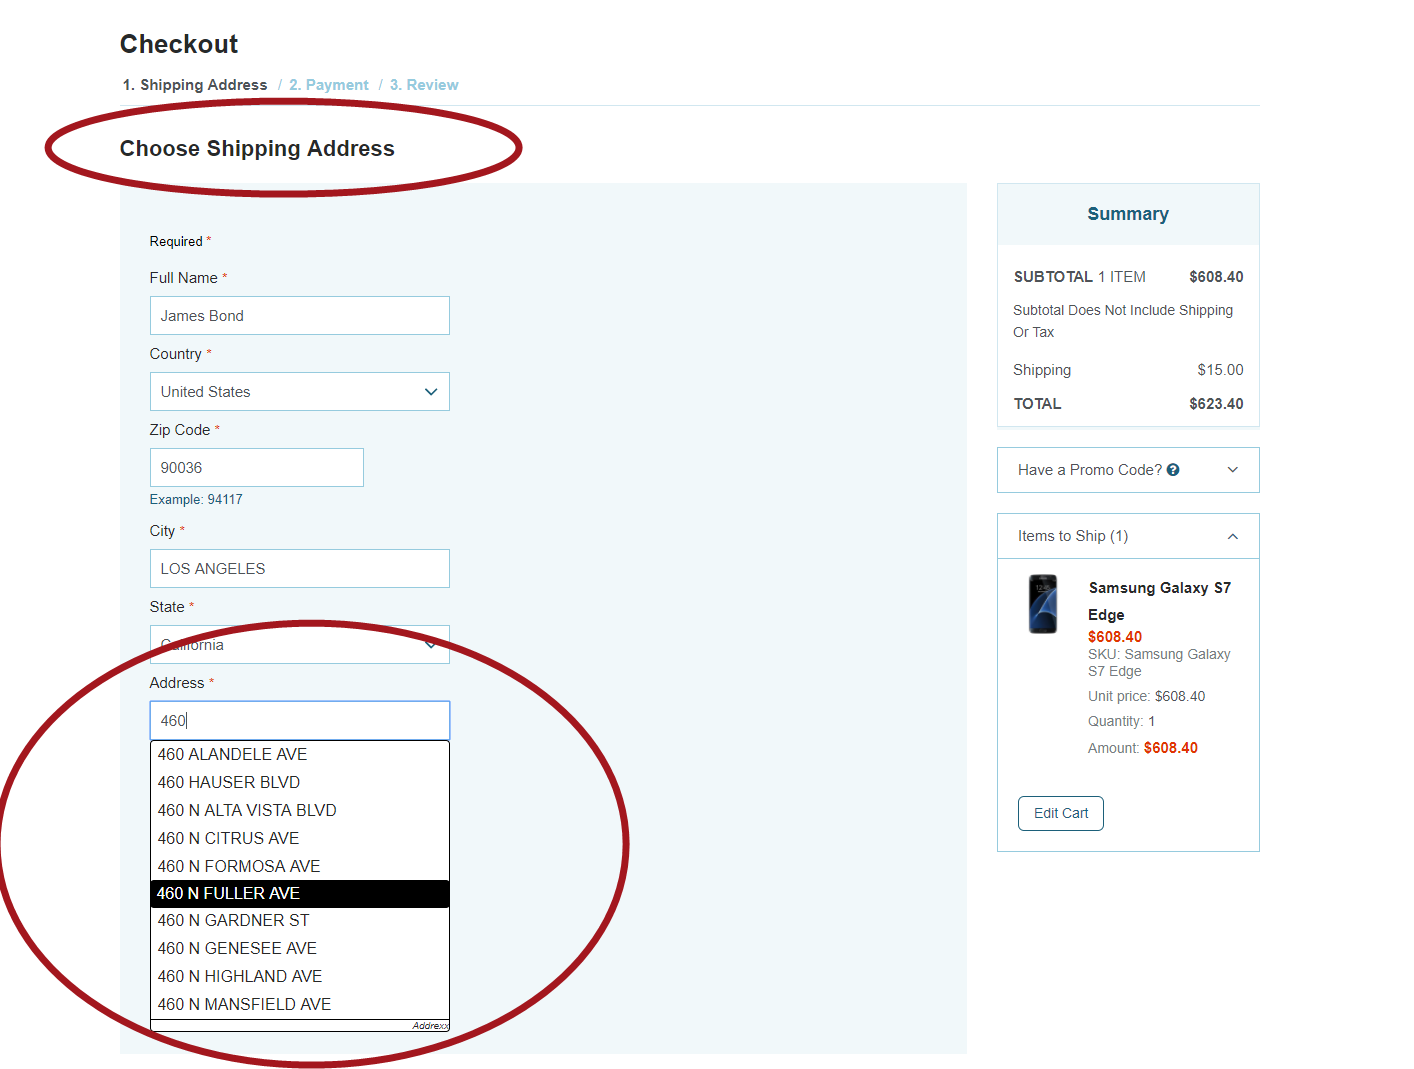Open the State dropdown
The width and height of the screenshot is (1414, 1069).
[x=299, y=645]
